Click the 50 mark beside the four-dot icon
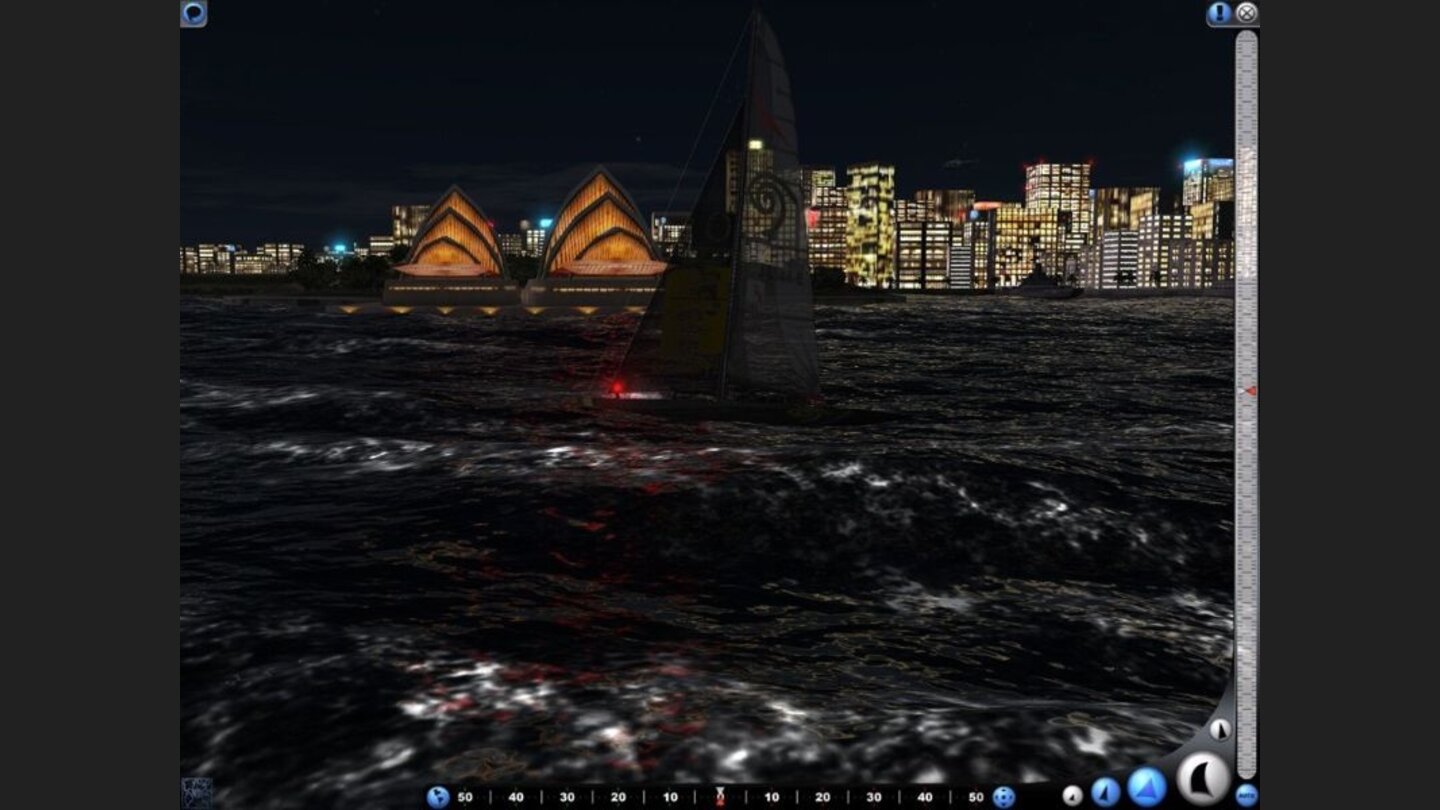The height and width of the screenshot is (810, 1440). pos(976,797)
